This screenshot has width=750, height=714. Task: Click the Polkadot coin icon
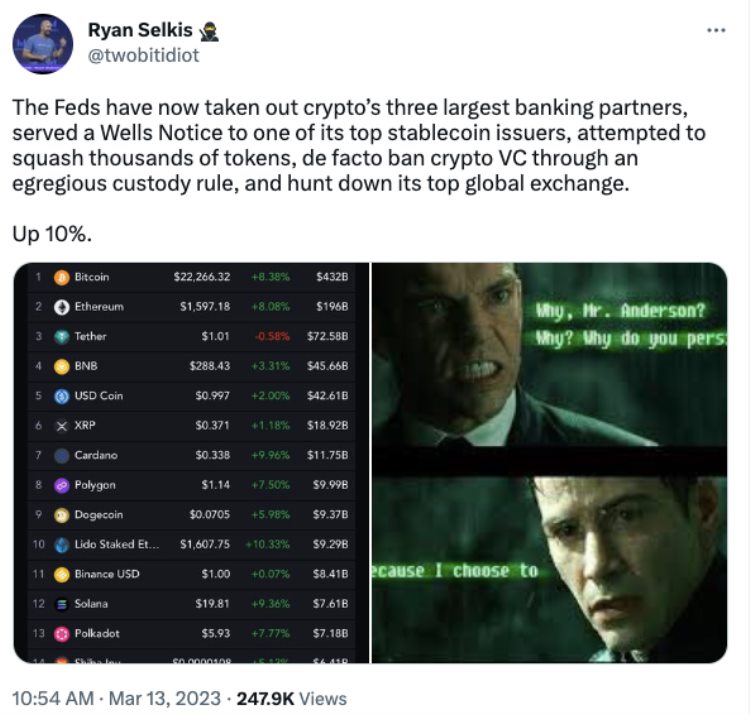pos(60,634)
